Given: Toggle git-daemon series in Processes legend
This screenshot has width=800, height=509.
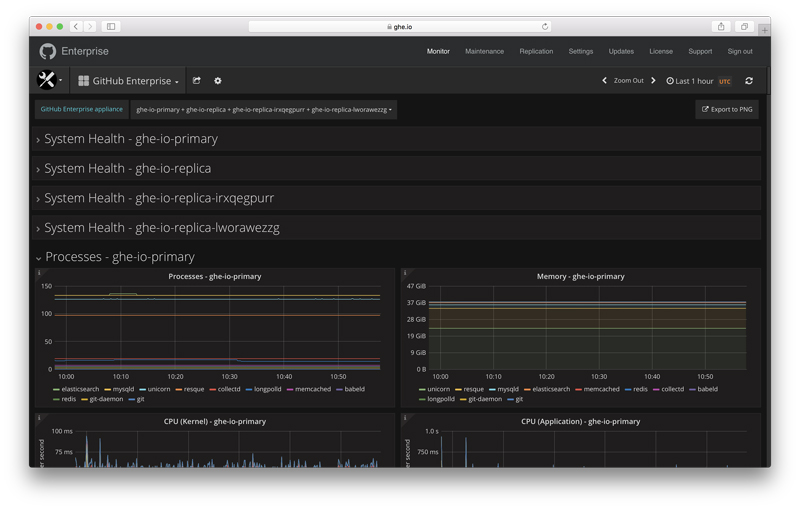Looking at the screenshot, I should click(106, 399).
